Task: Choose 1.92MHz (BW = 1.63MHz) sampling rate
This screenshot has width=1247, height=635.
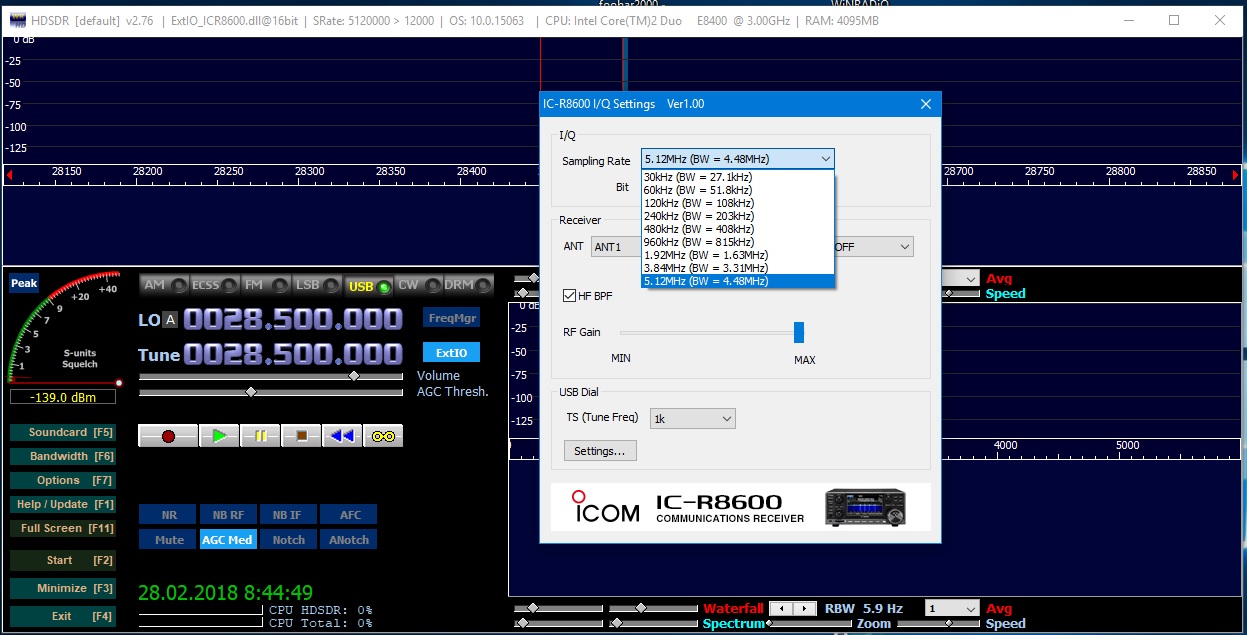Action: [738, 255]
